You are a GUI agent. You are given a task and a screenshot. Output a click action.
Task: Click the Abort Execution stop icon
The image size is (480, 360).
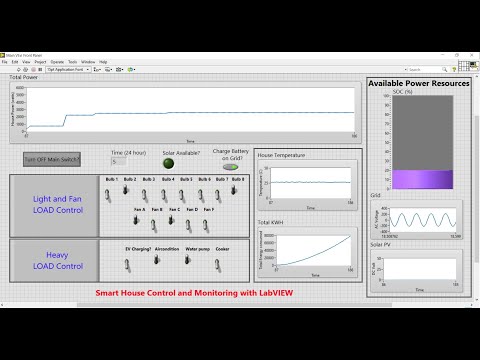(x=33, y=69)
